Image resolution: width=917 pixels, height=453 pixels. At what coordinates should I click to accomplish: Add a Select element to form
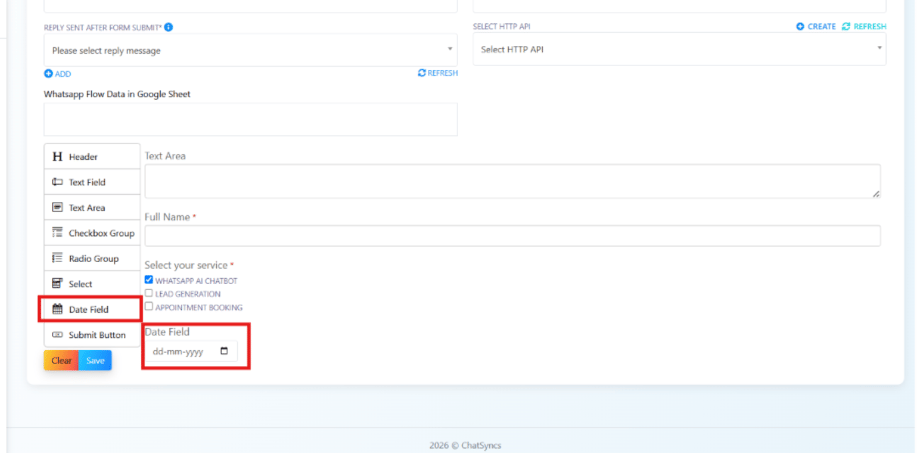pos(92,283)
